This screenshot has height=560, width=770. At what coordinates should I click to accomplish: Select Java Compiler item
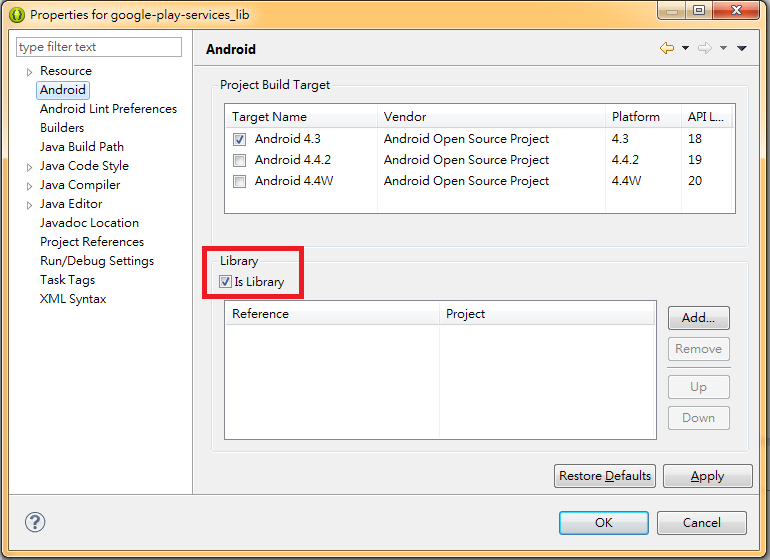pyautogui.click(x=80, y=185)
